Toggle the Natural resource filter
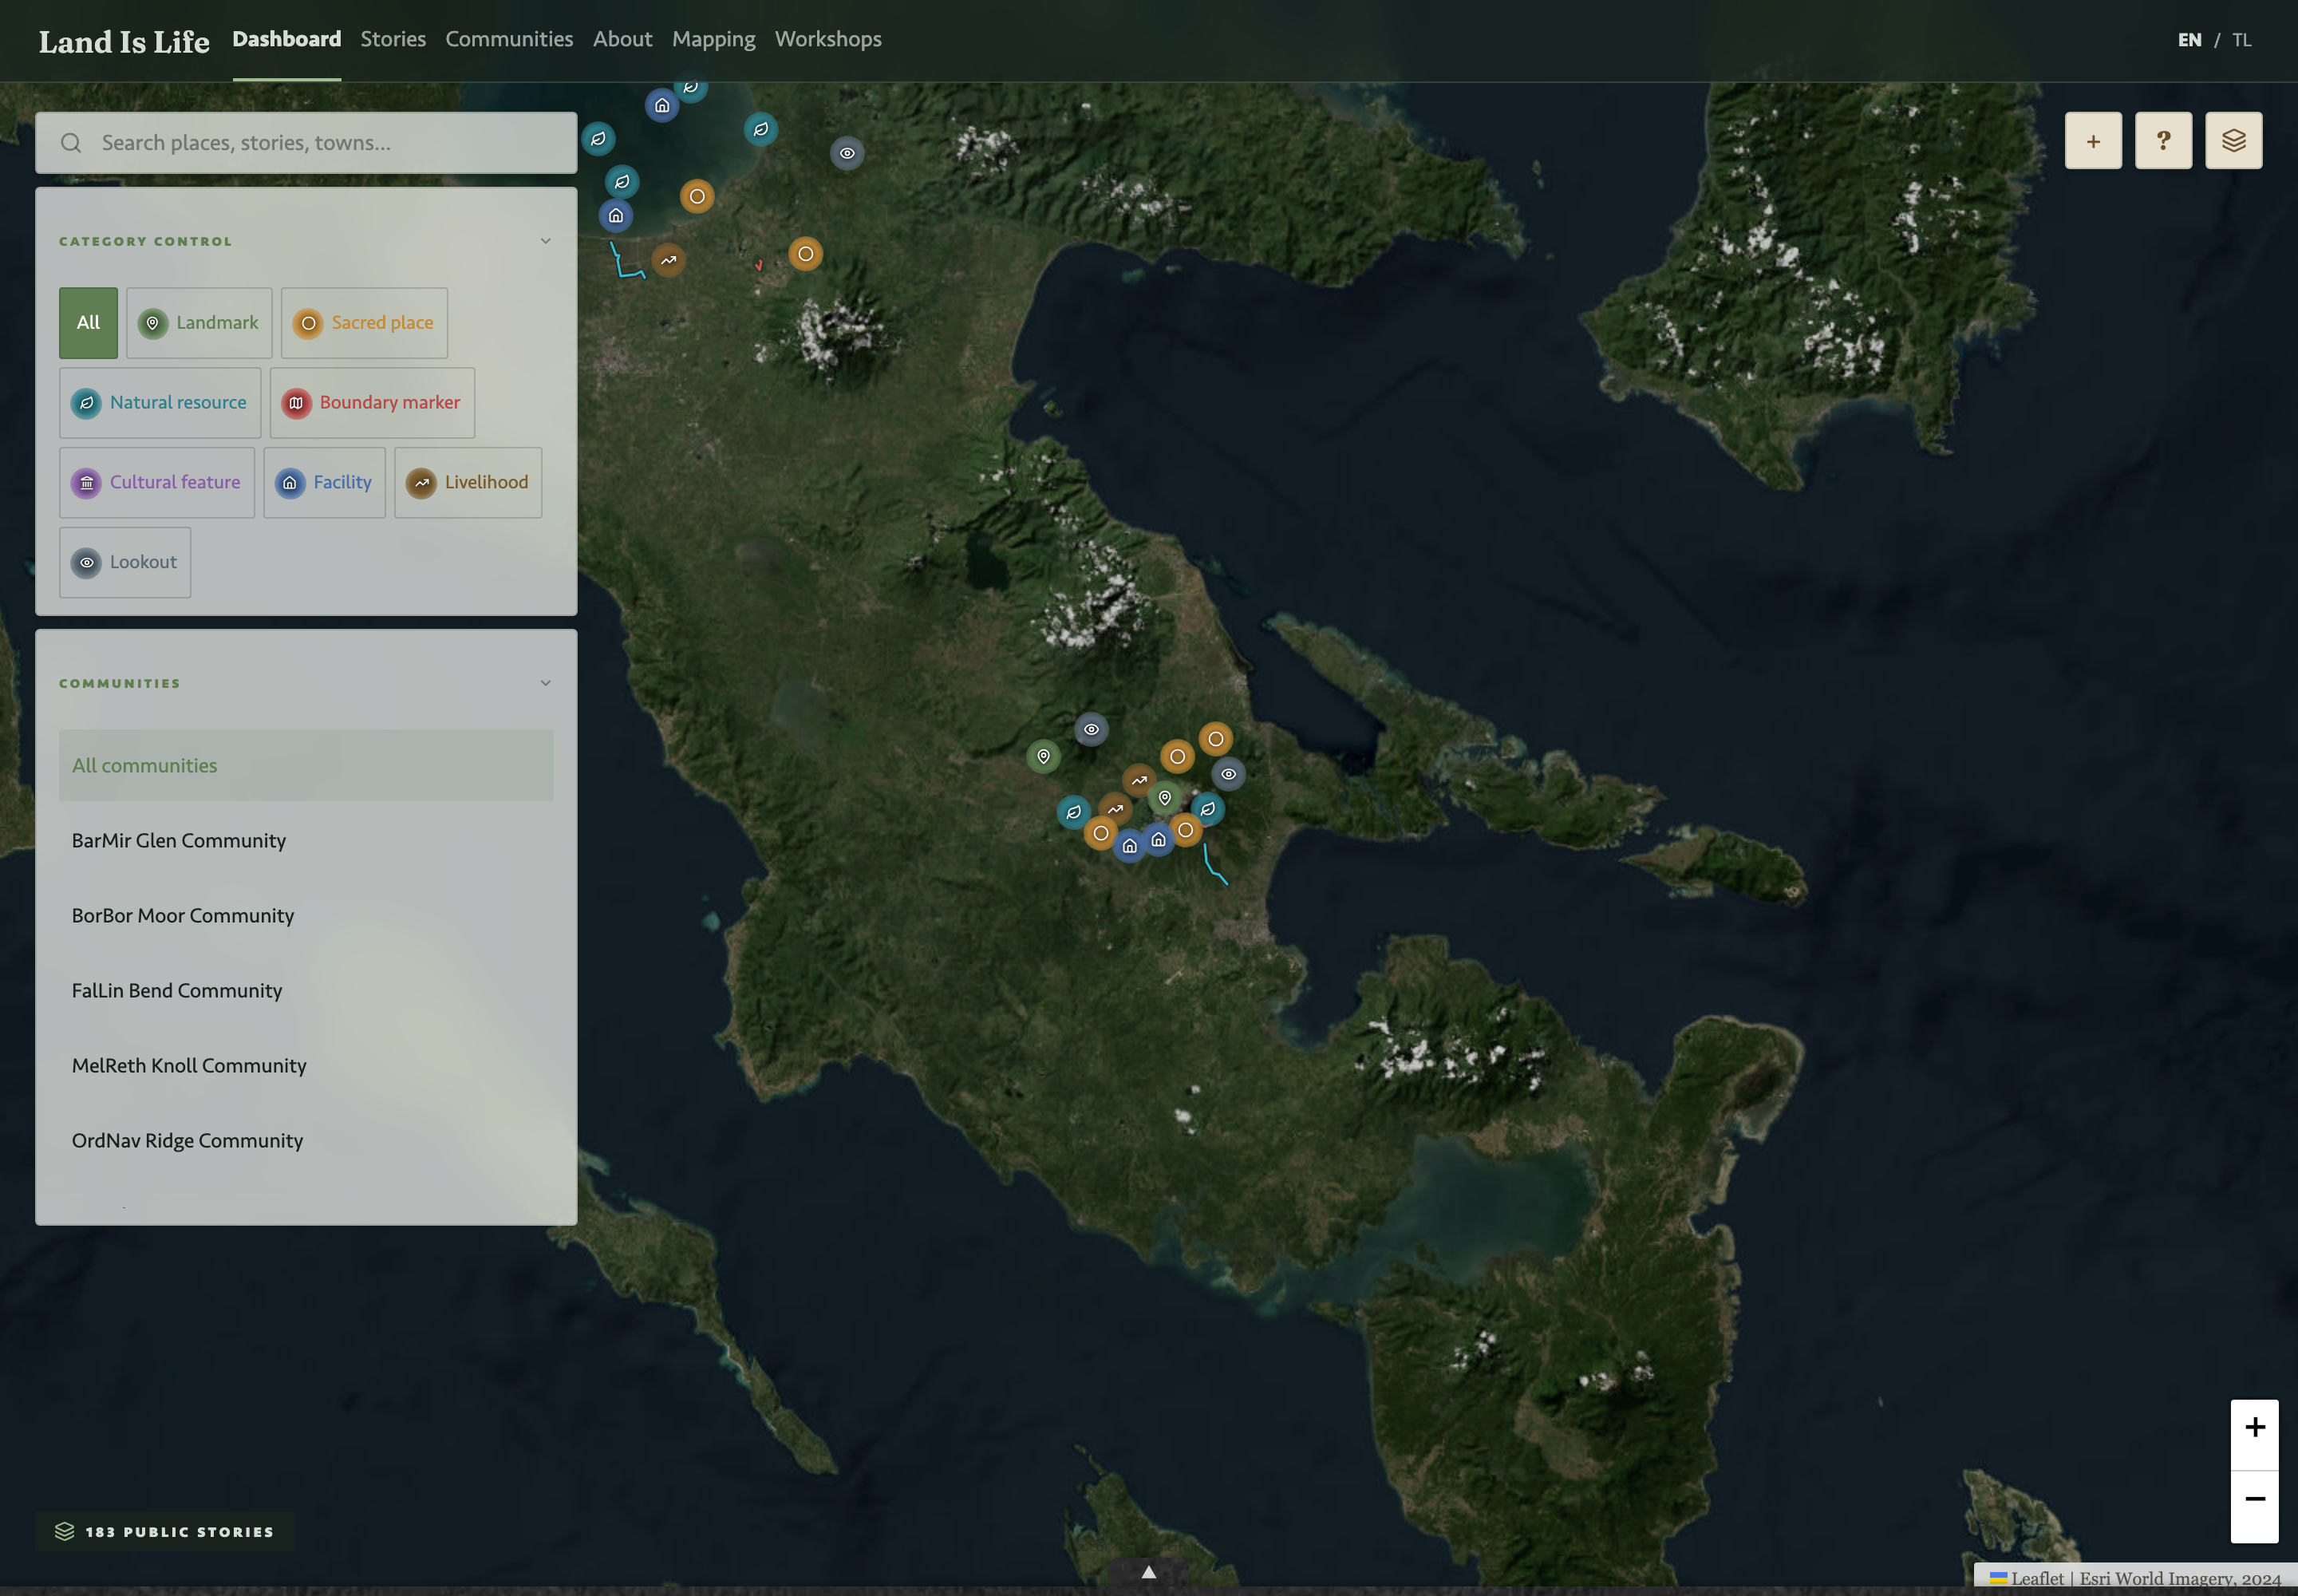Viewport: 2298px width, 1596px height. (x=160, y=403)
